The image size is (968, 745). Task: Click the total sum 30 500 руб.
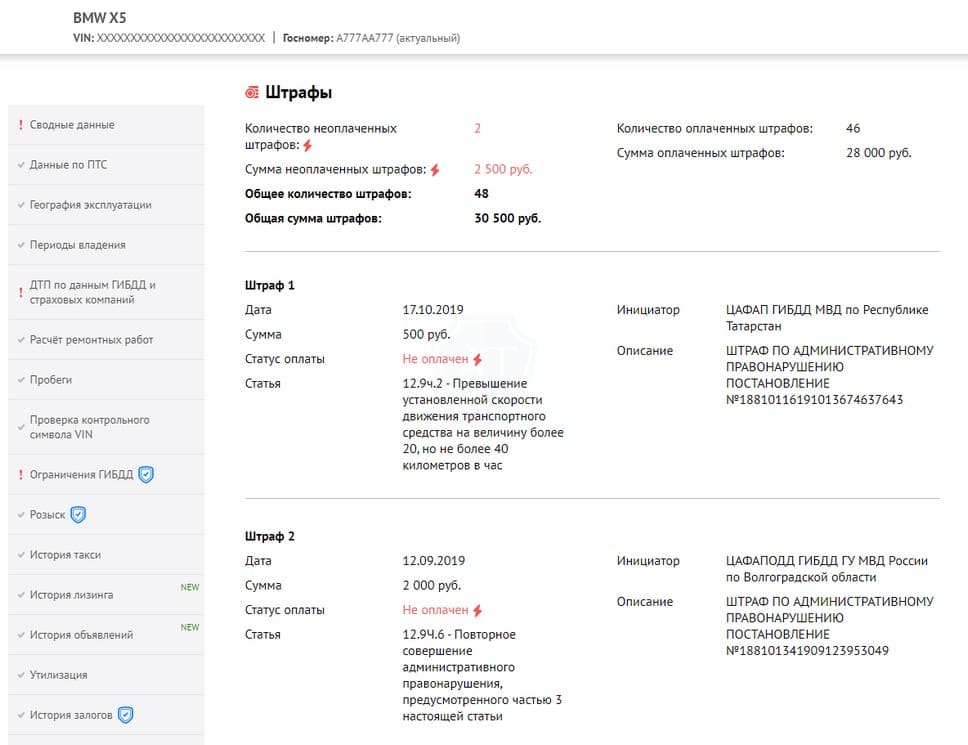(507, 219)
